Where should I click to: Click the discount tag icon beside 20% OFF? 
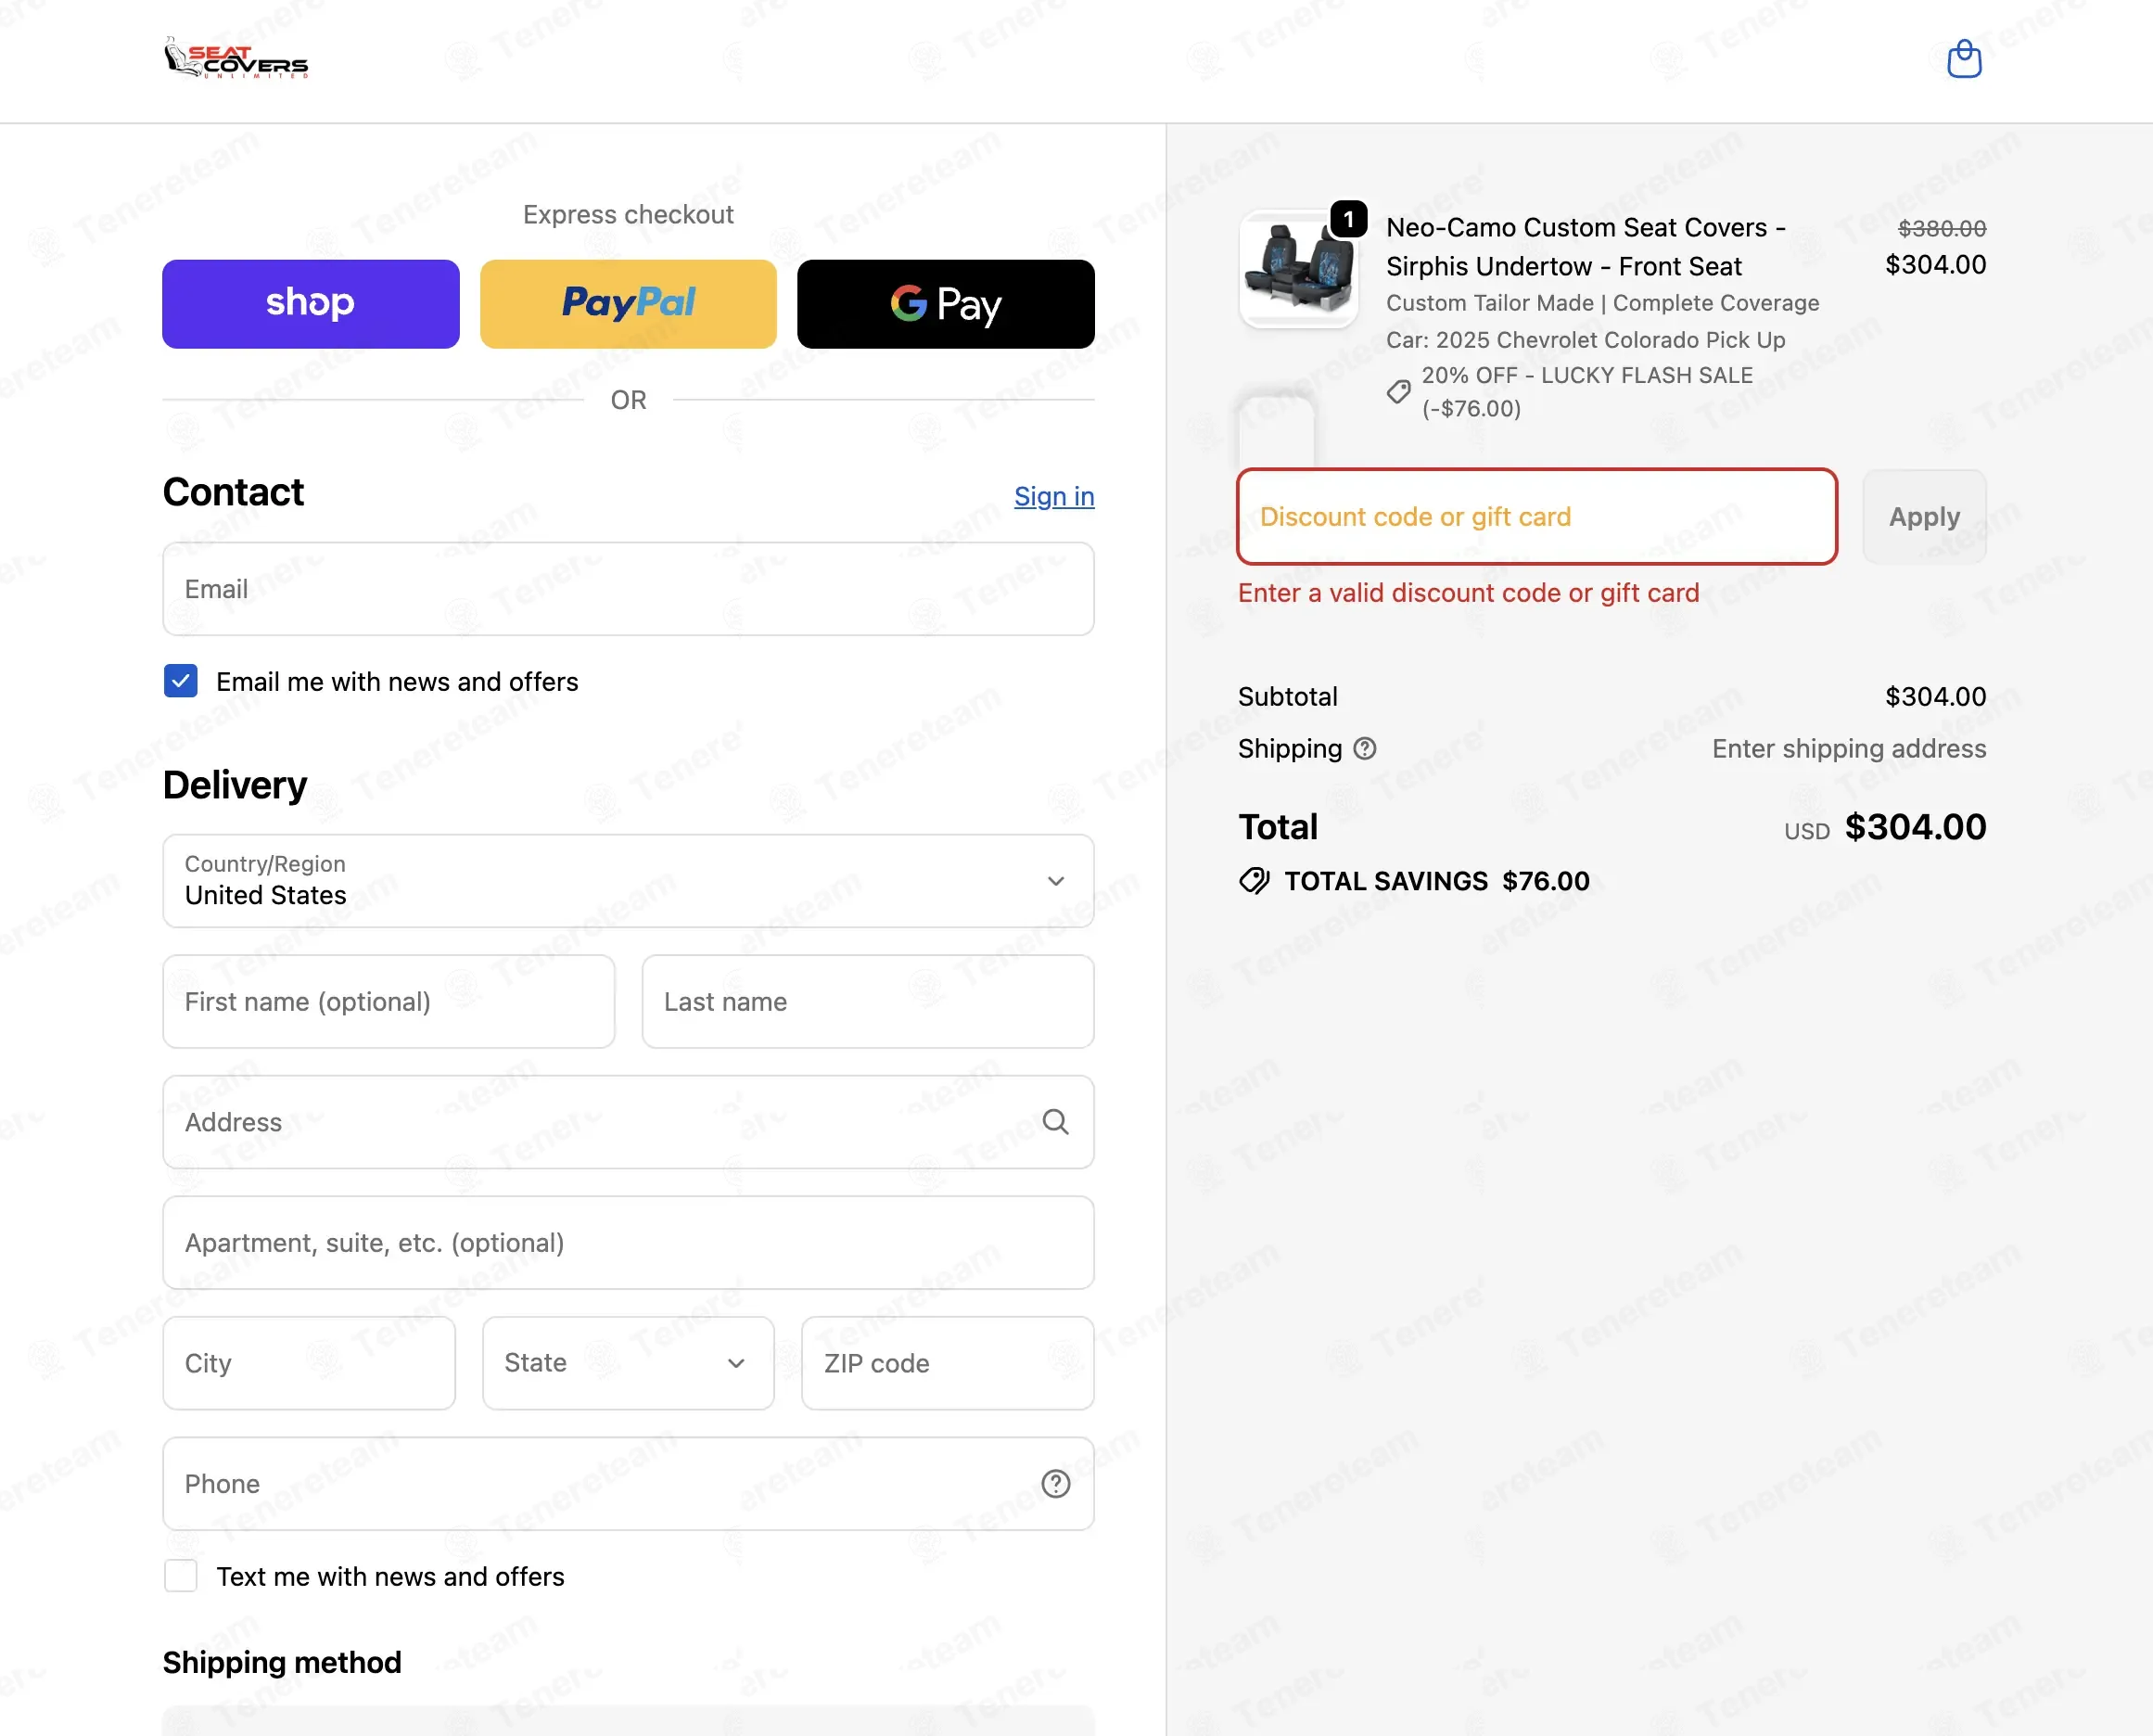tap(1399, 392)
